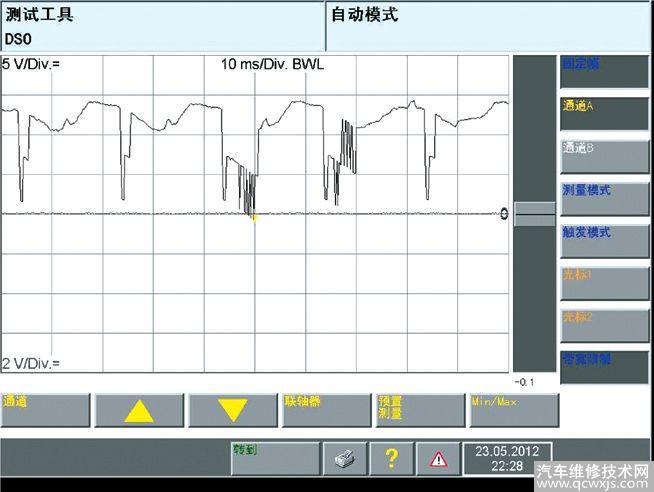Open the 触发模式 trigger mode option
This screenshot has width=654, height=492.
pyautogui.click(x=604, y=241)
